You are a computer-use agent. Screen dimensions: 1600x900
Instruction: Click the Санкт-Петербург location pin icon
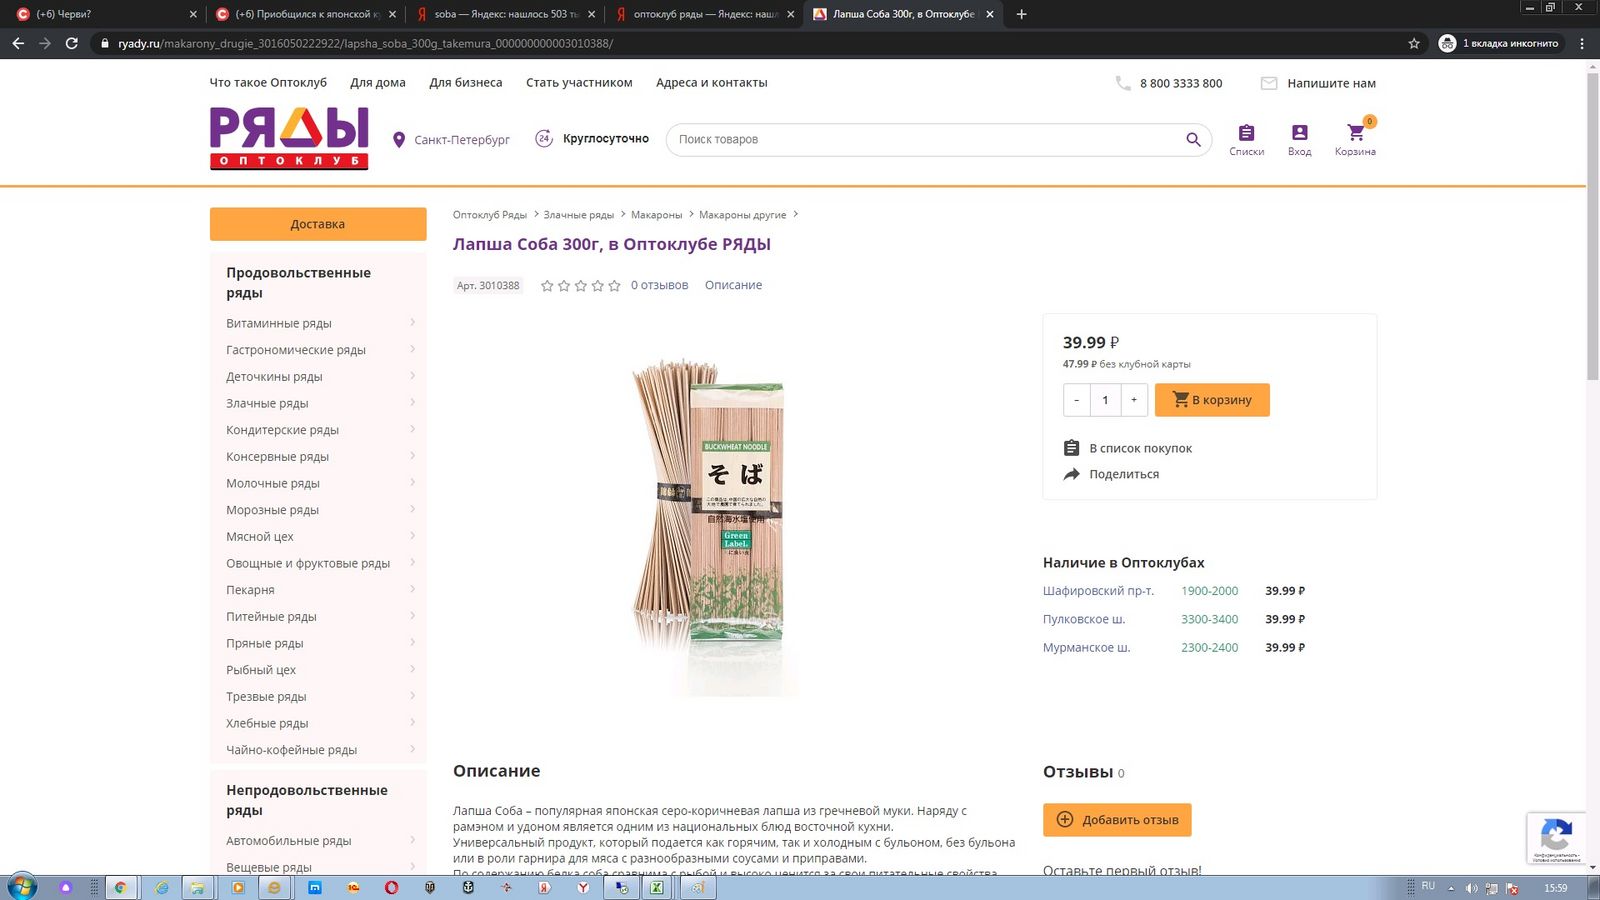click(399, 140)
